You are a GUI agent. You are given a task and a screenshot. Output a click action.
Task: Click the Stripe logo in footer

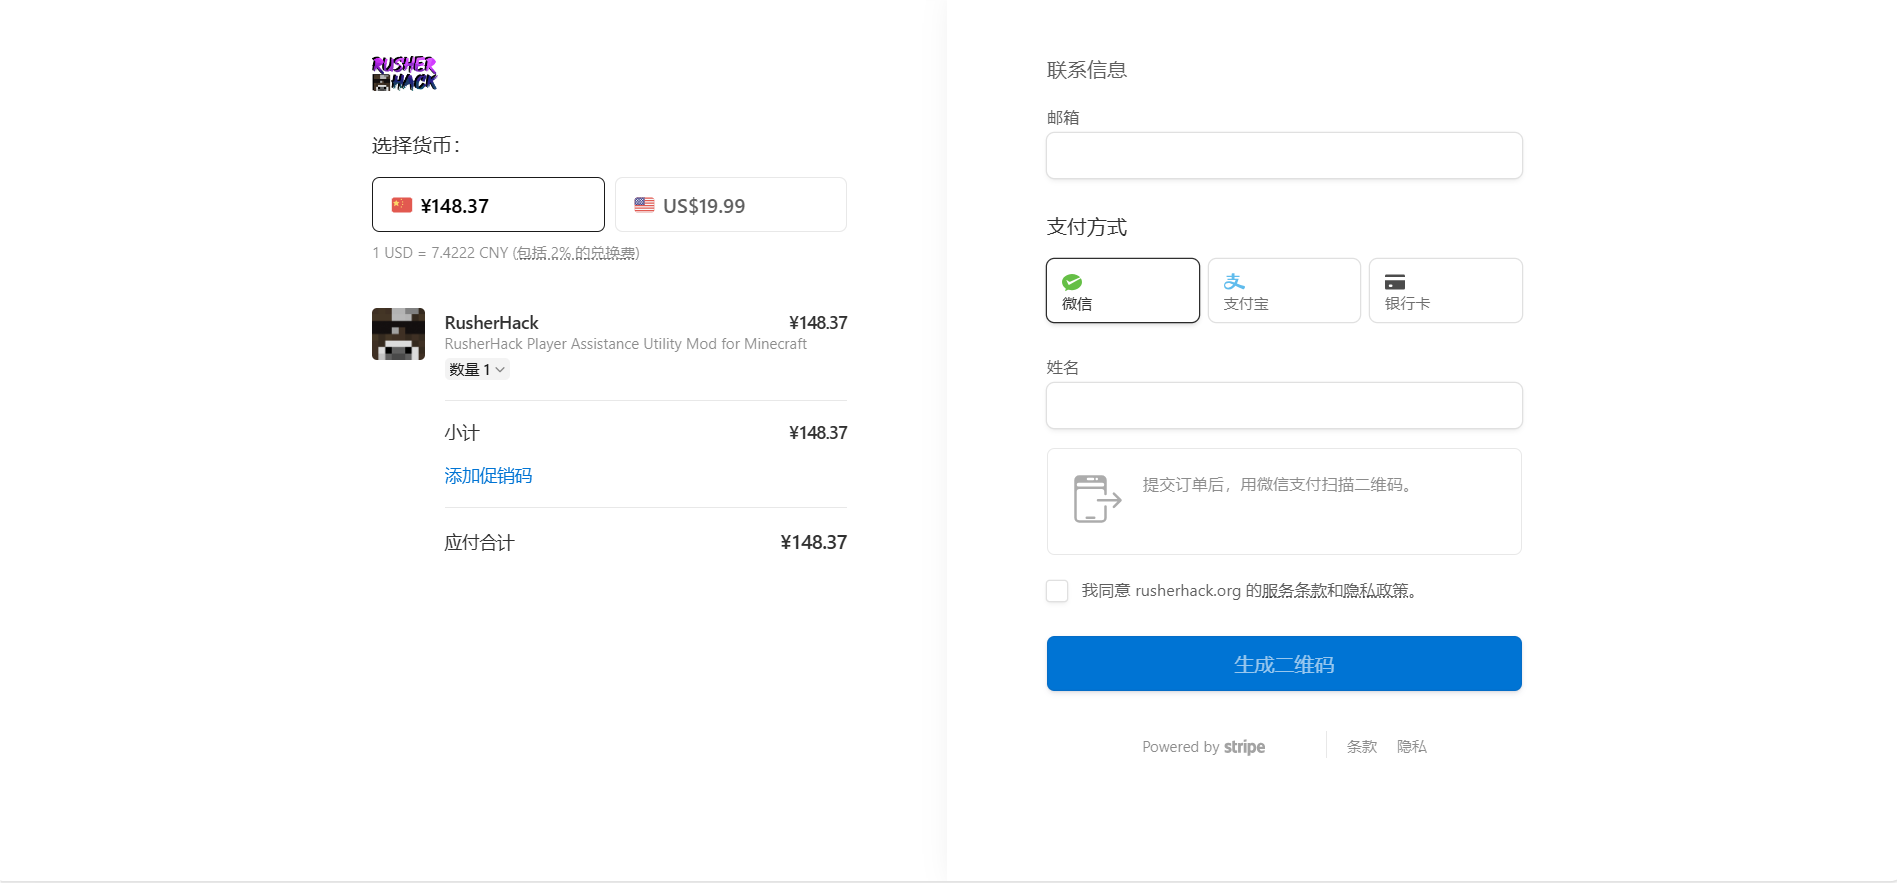1244,747
